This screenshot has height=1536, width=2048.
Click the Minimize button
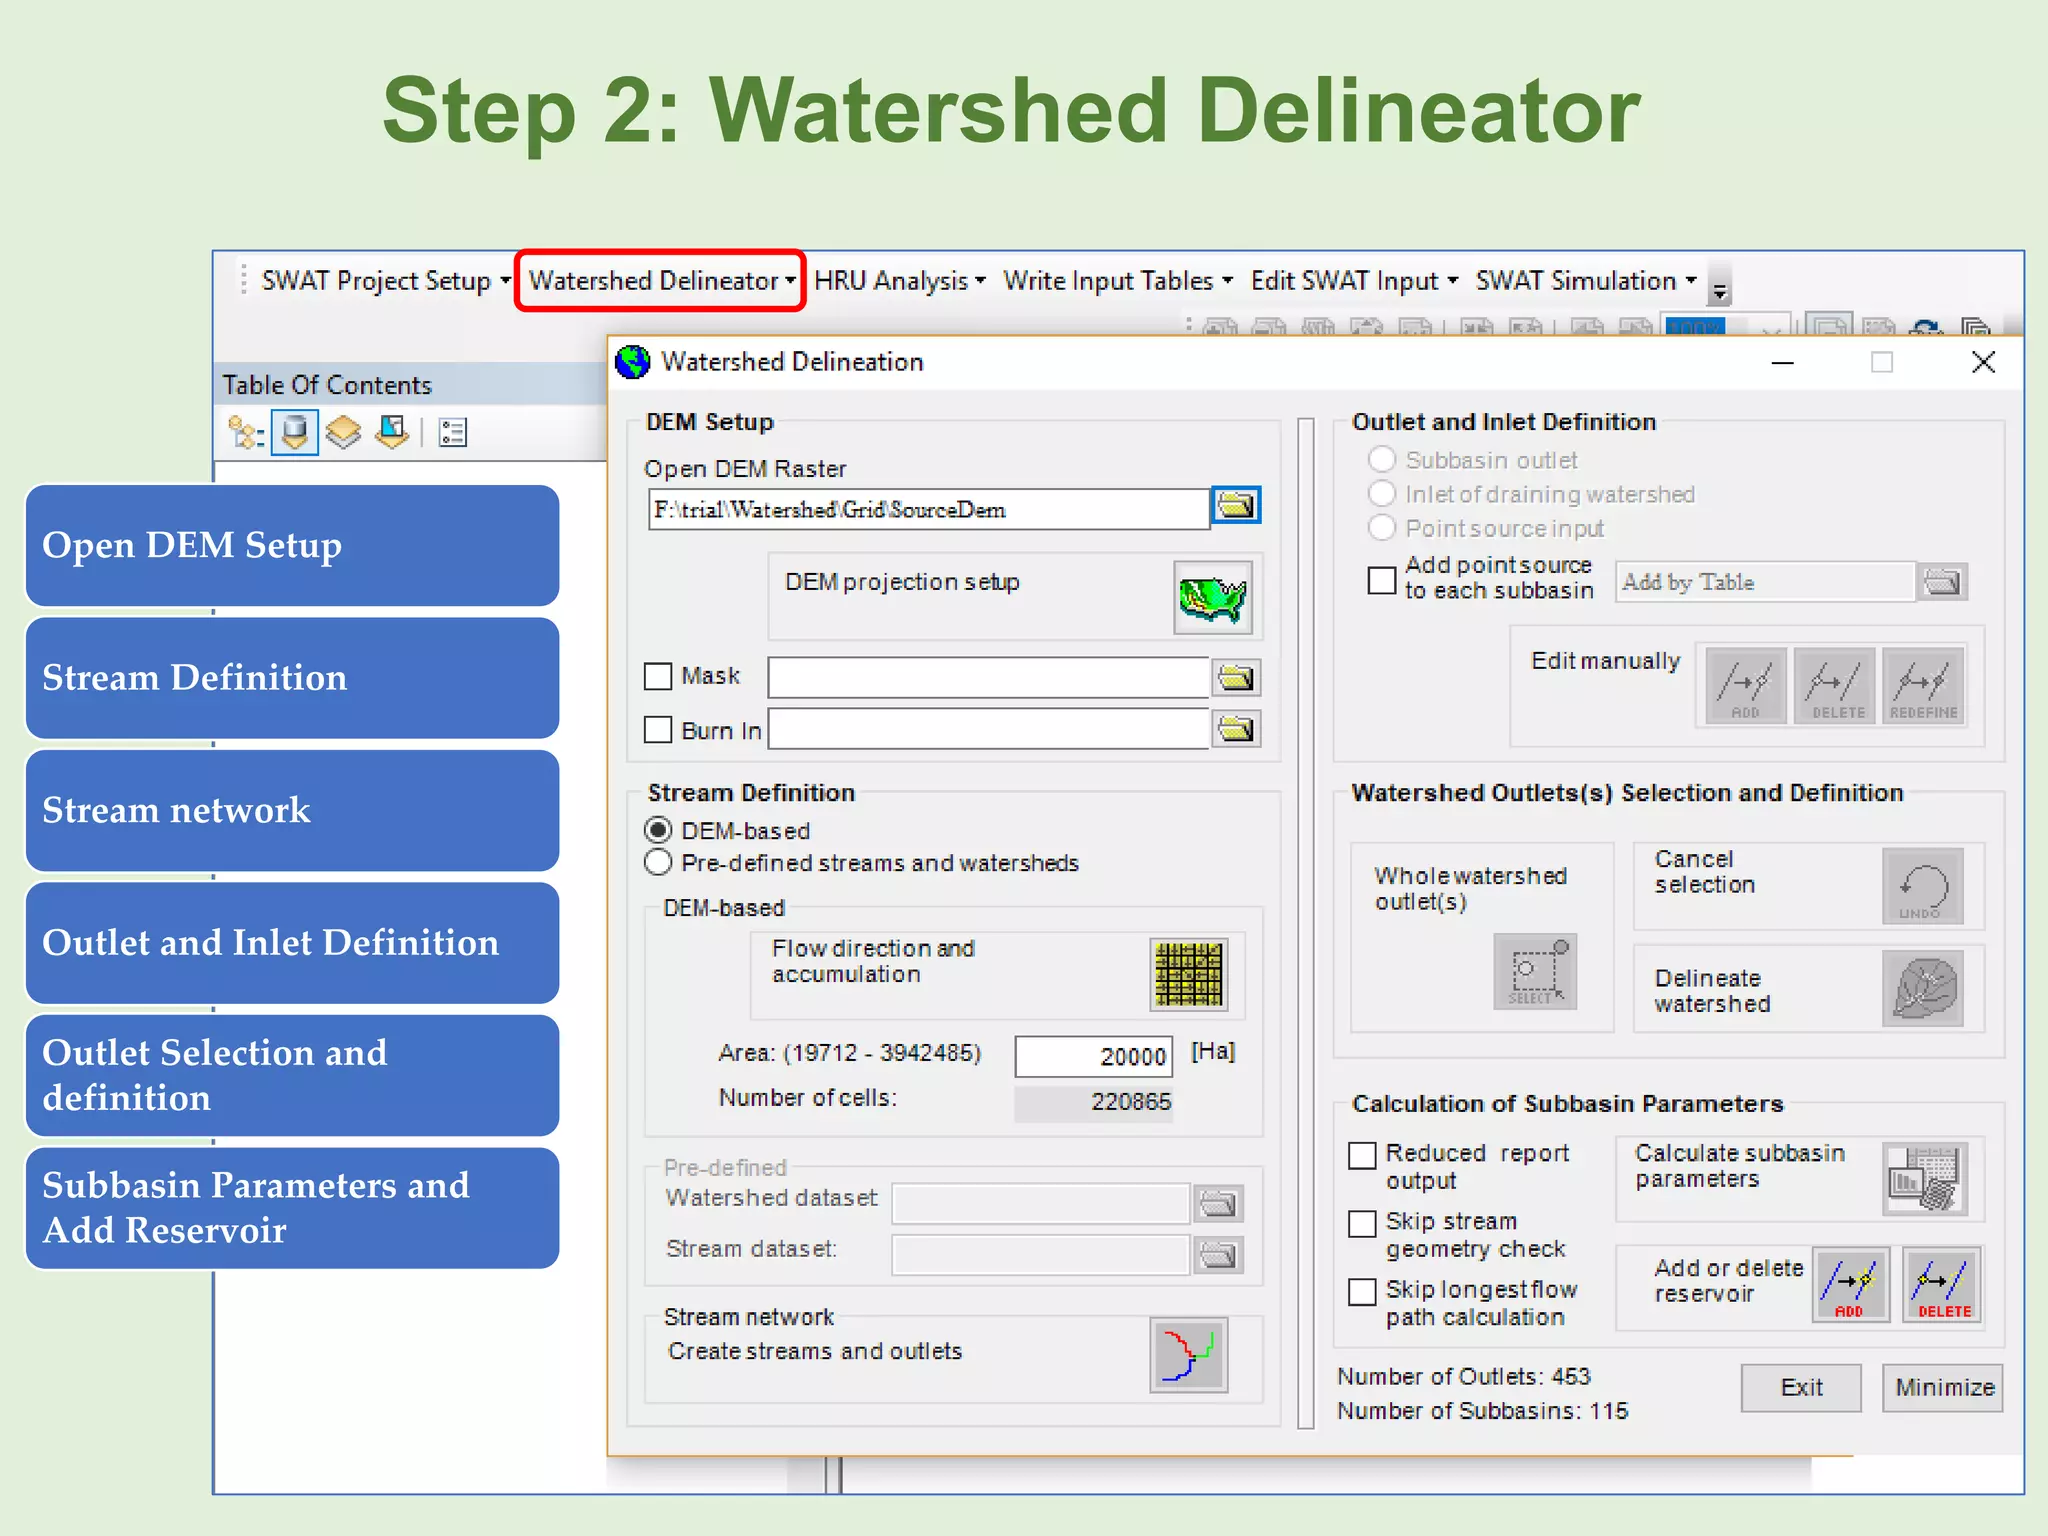point(1943,1388)
